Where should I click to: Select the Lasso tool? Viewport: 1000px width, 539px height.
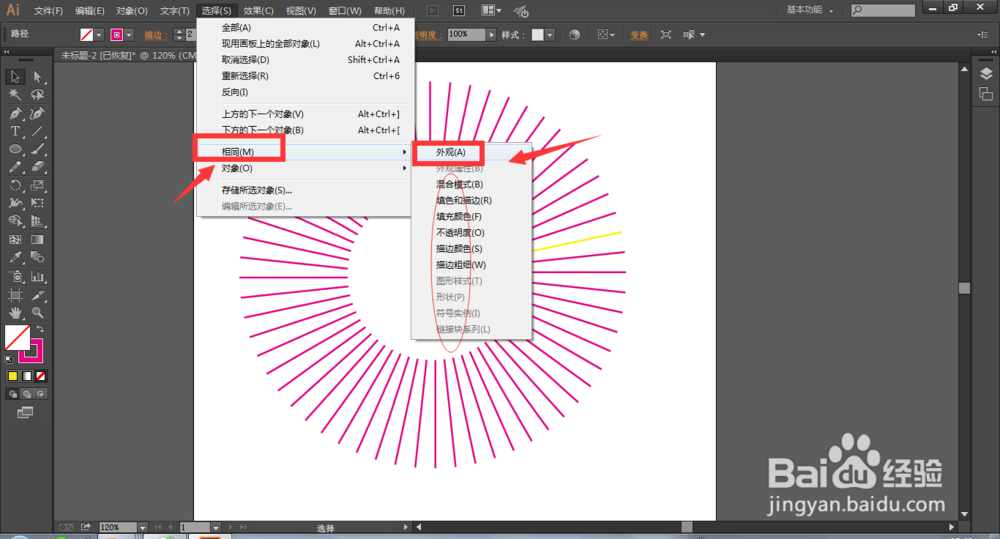click(38, 95)
